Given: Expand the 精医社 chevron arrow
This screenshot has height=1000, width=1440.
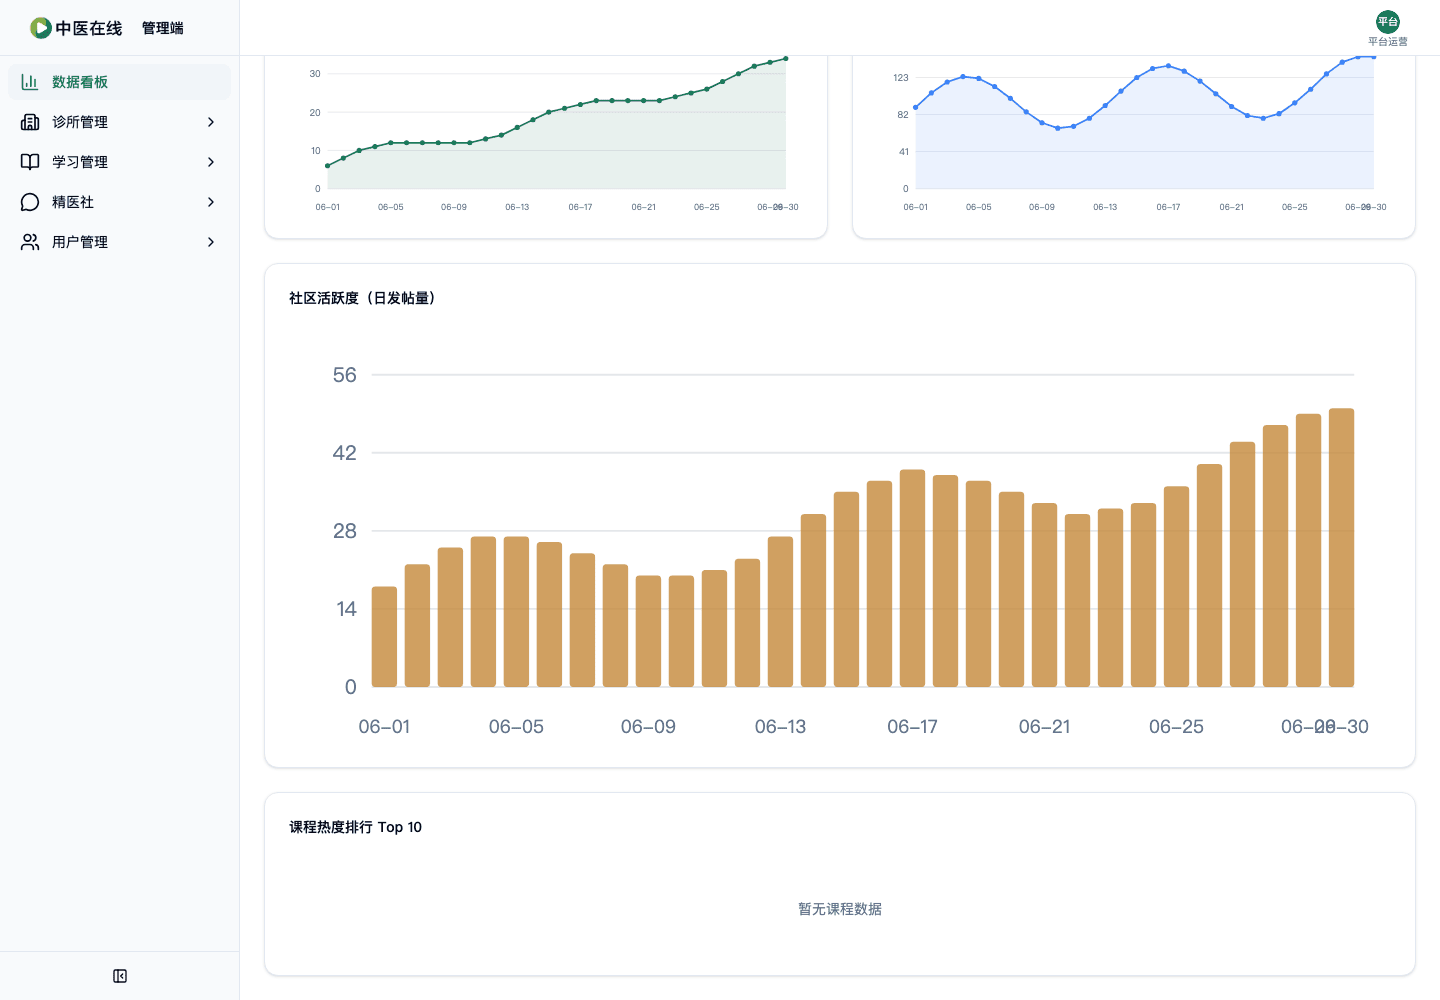Looking at the screenshot, I should pyautogui.click(x=211, y=202).
